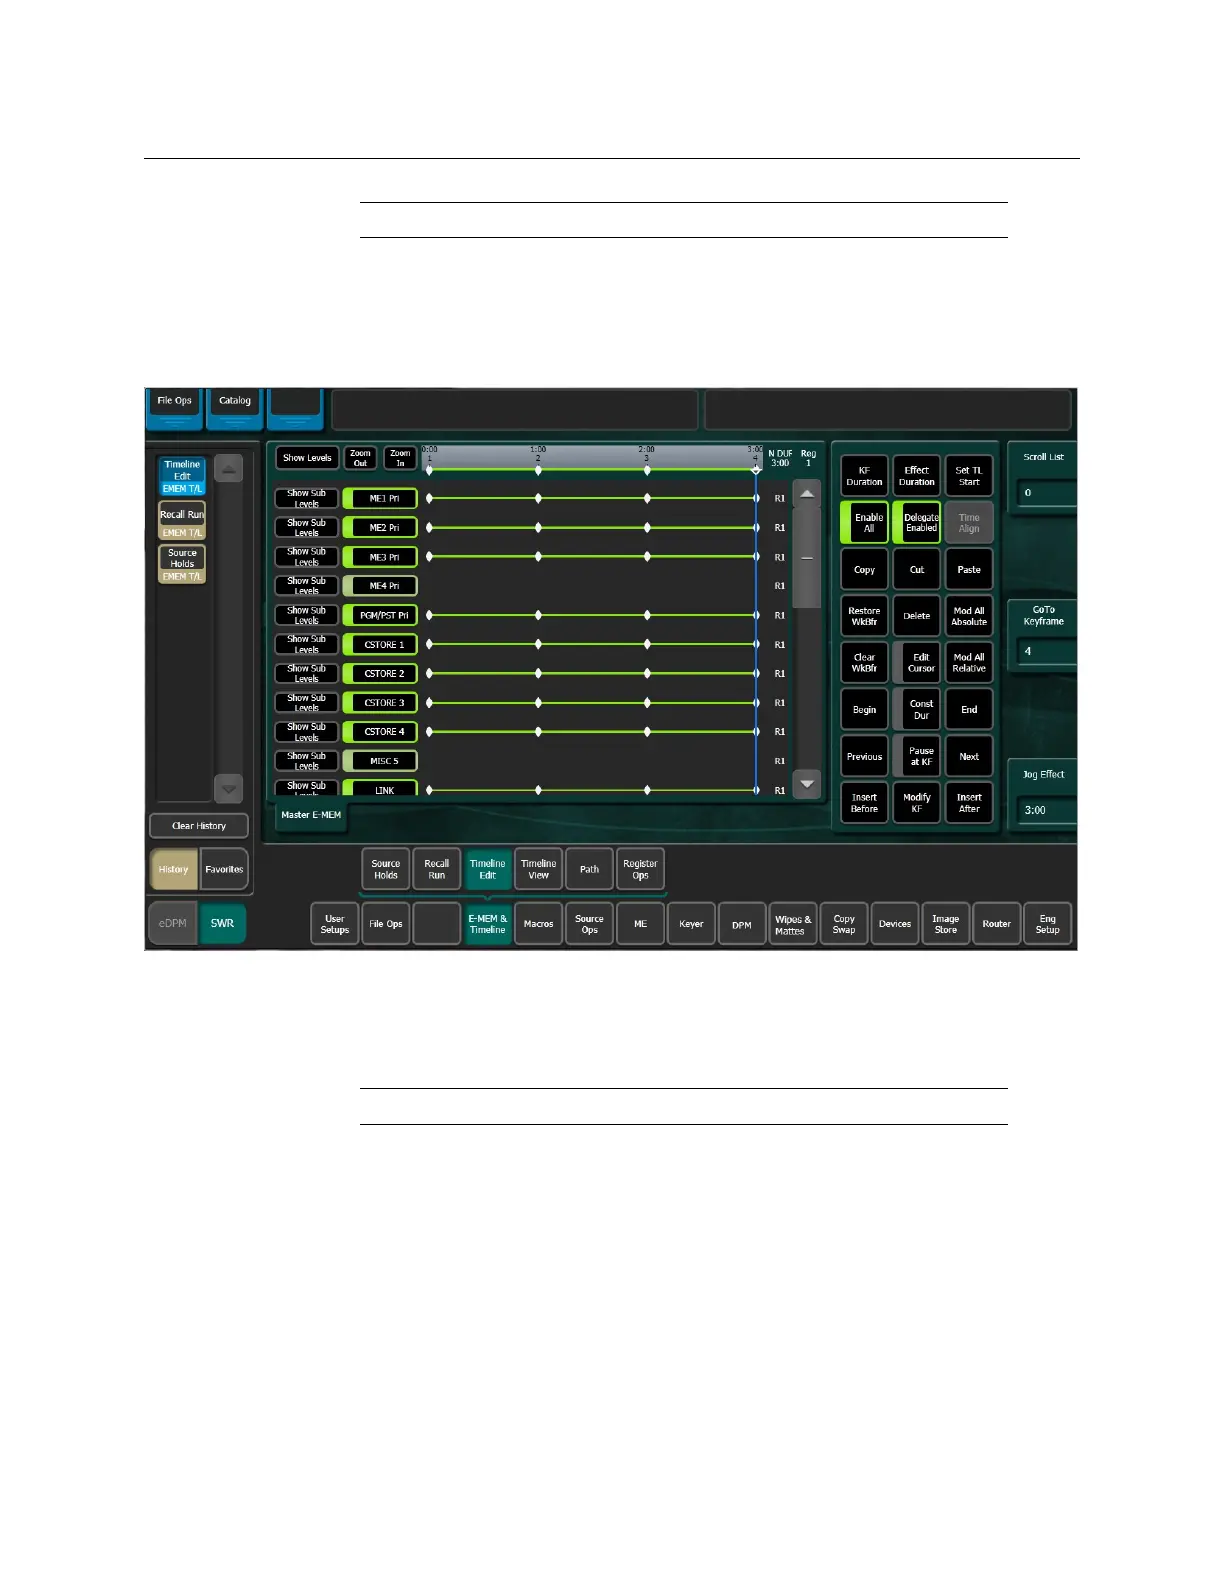Expand Show Sub Levels for ME2 Pri

pyautogui.click(x=307, y=527)
